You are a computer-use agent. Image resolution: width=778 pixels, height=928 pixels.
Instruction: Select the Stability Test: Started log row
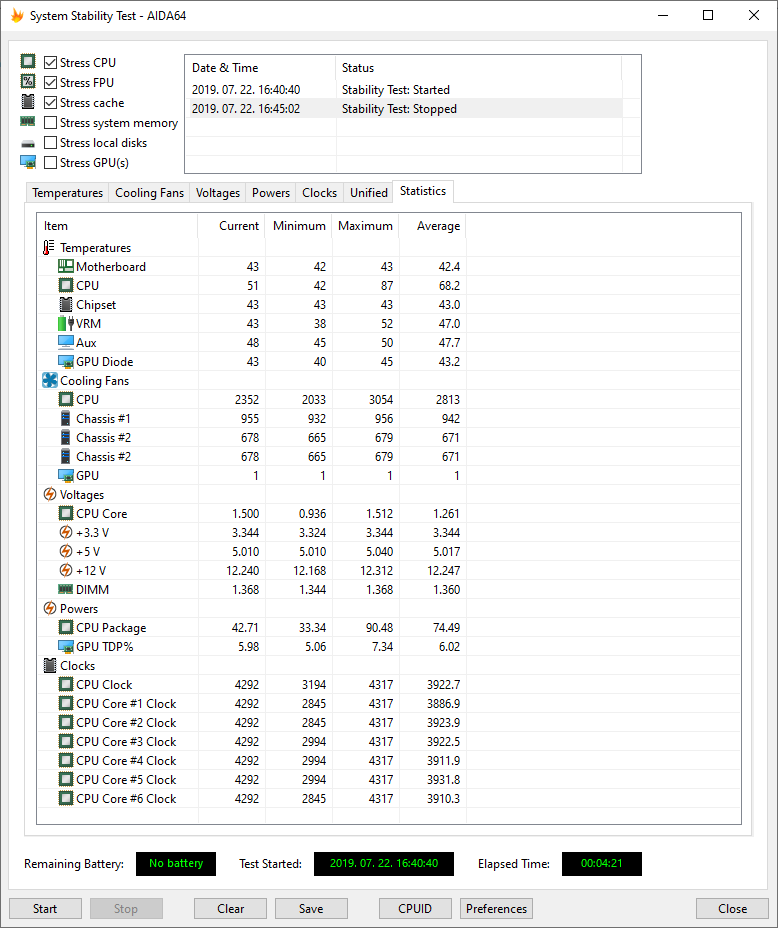click(403, 89)
